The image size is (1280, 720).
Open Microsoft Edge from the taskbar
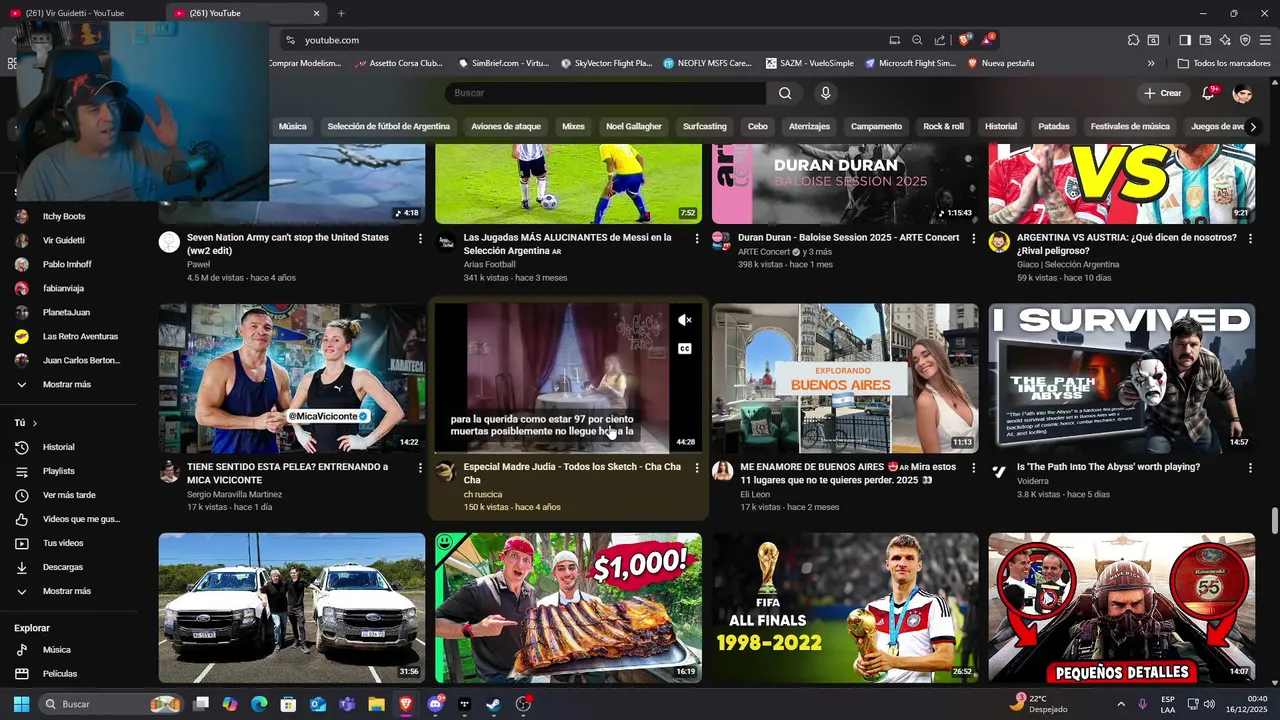point(259,704)
